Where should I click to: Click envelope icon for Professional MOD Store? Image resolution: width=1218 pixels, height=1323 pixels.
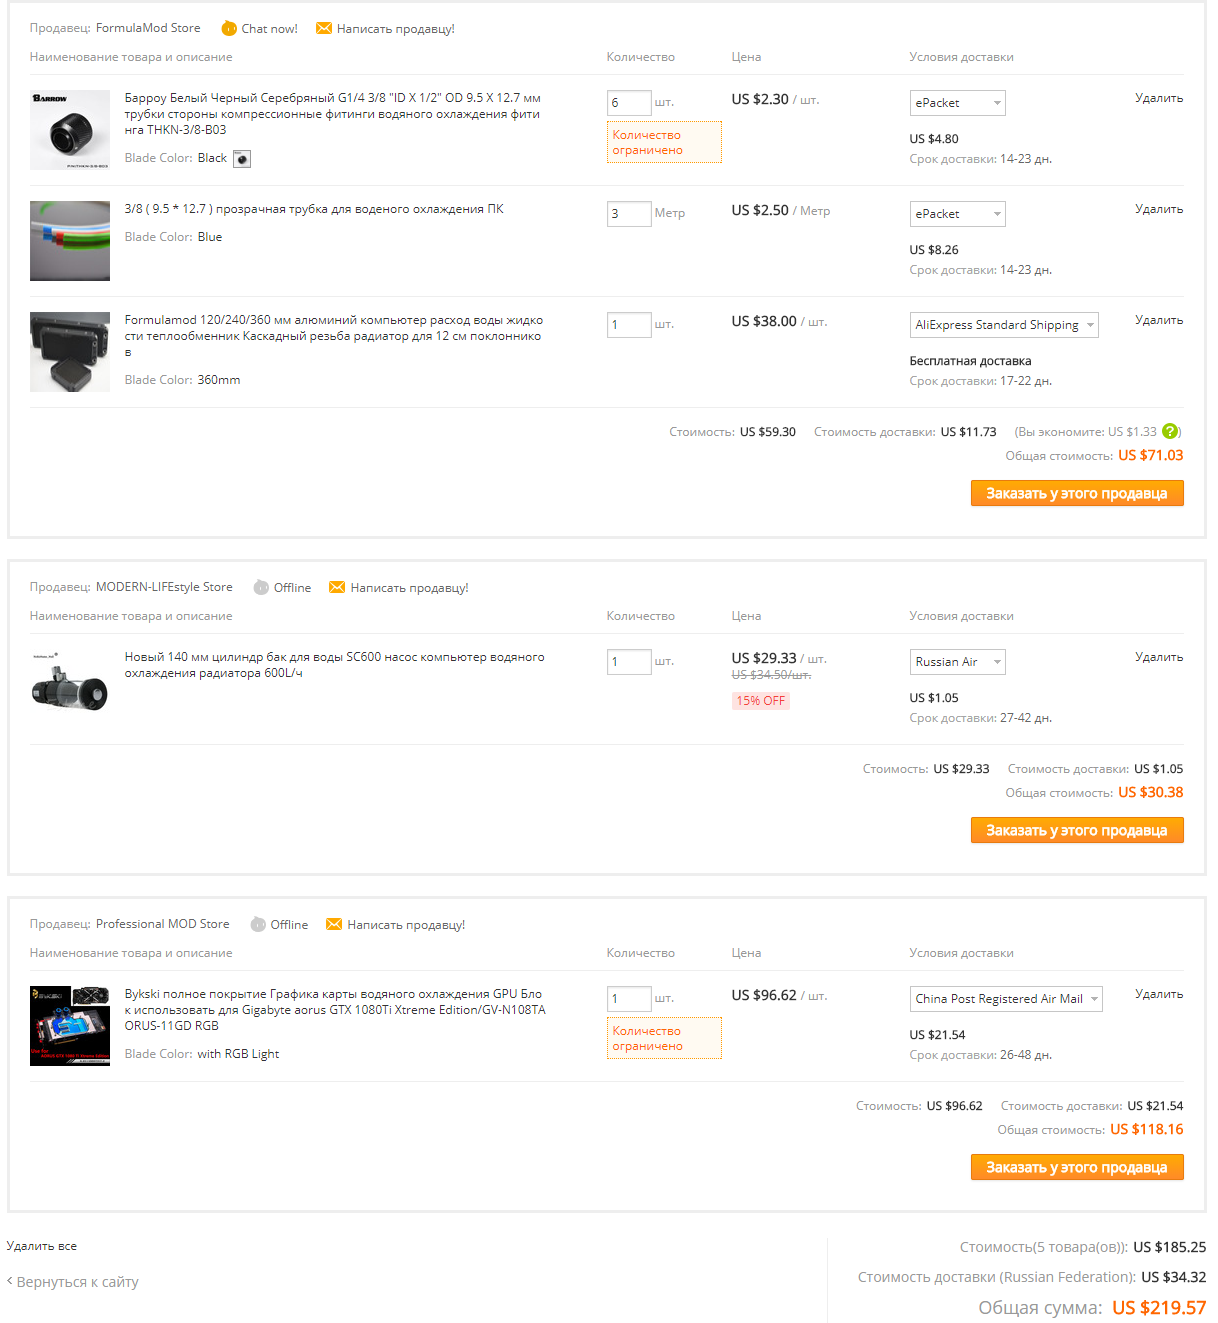334,924
